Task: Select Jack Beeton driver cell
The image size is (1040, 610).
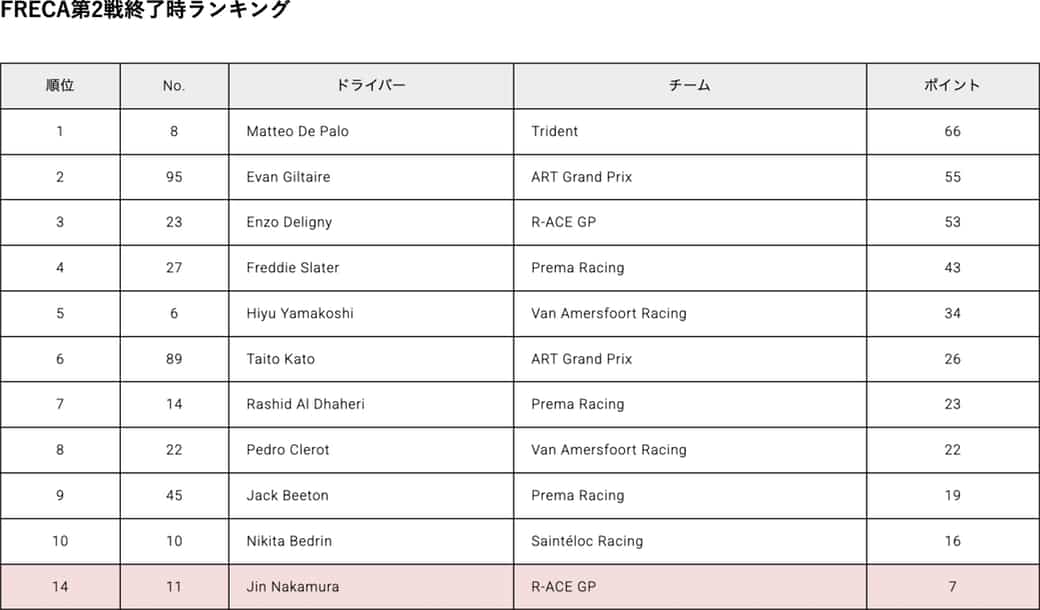Action: tap(371, 495)
